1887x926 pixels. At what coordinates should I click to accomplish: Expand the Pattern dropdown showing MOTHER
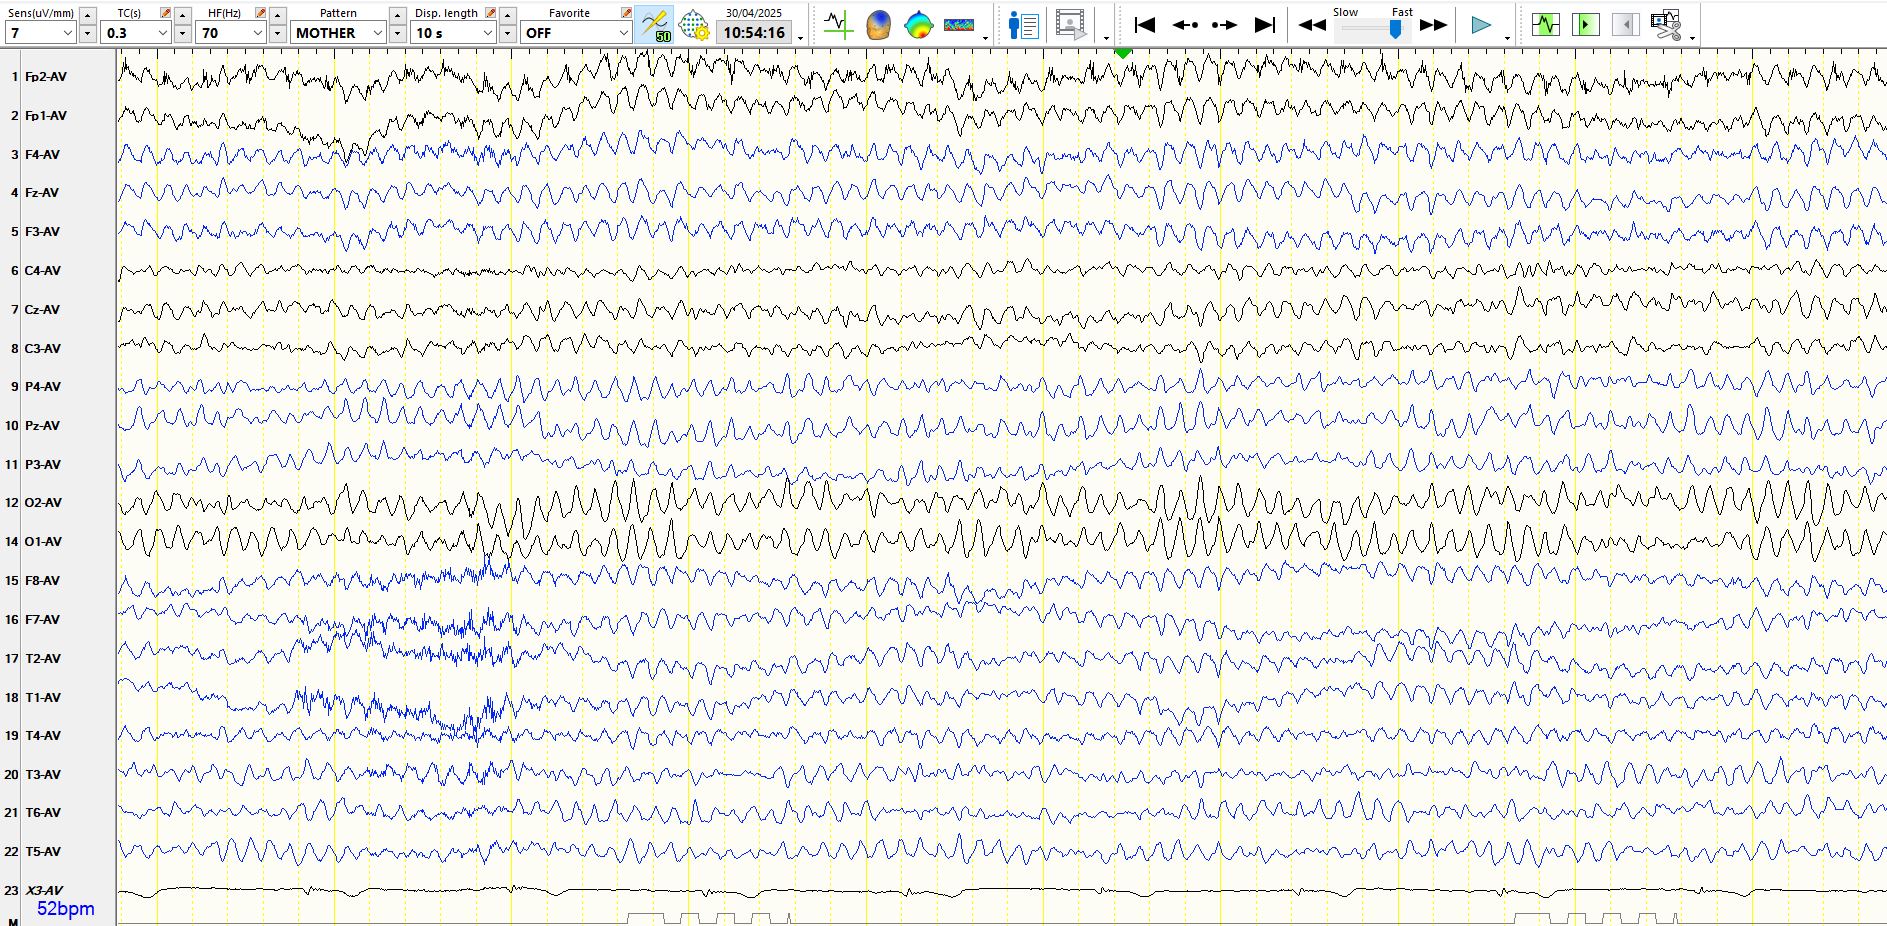[377, 33]
